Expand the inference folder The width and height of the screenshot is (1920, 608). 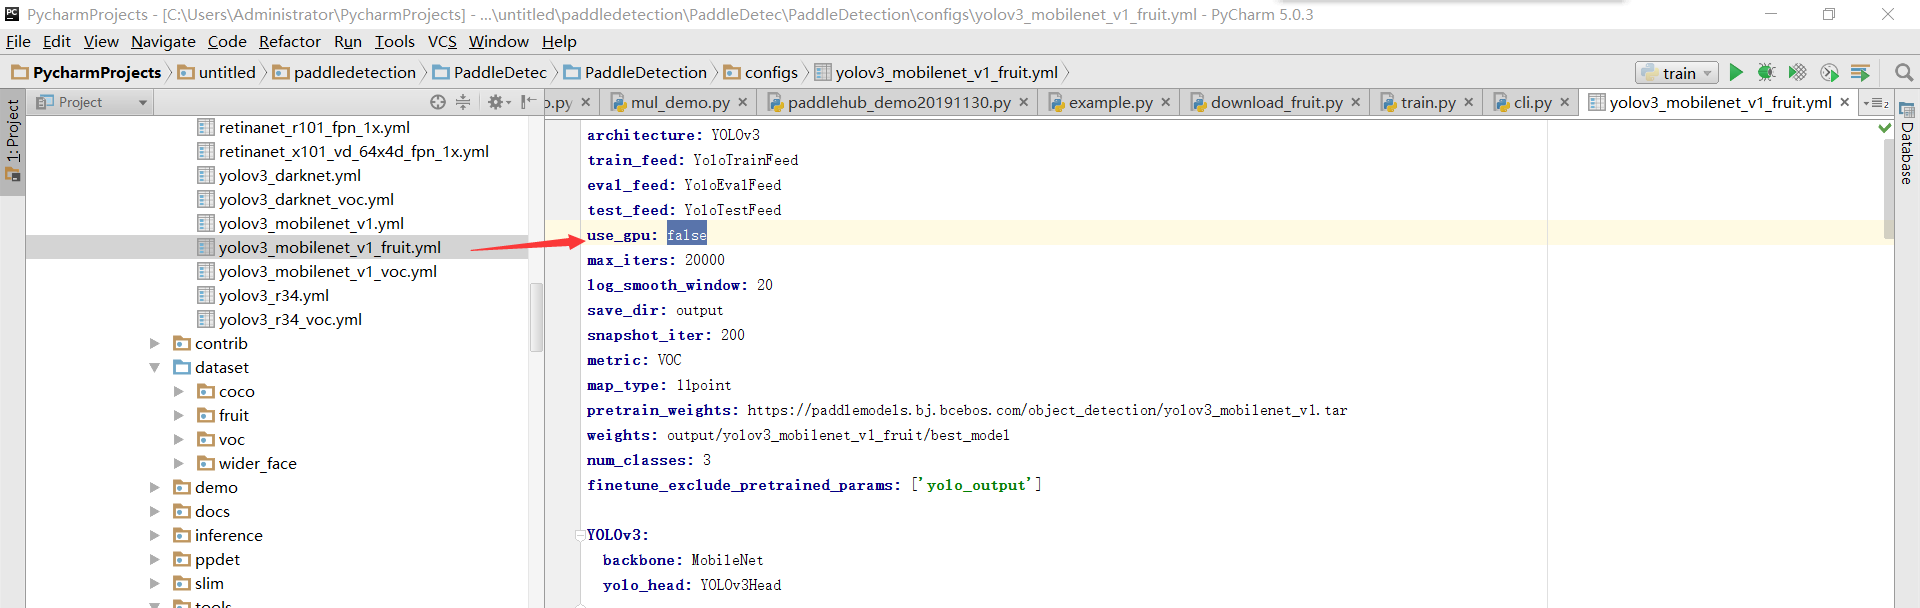coord(155,535)
